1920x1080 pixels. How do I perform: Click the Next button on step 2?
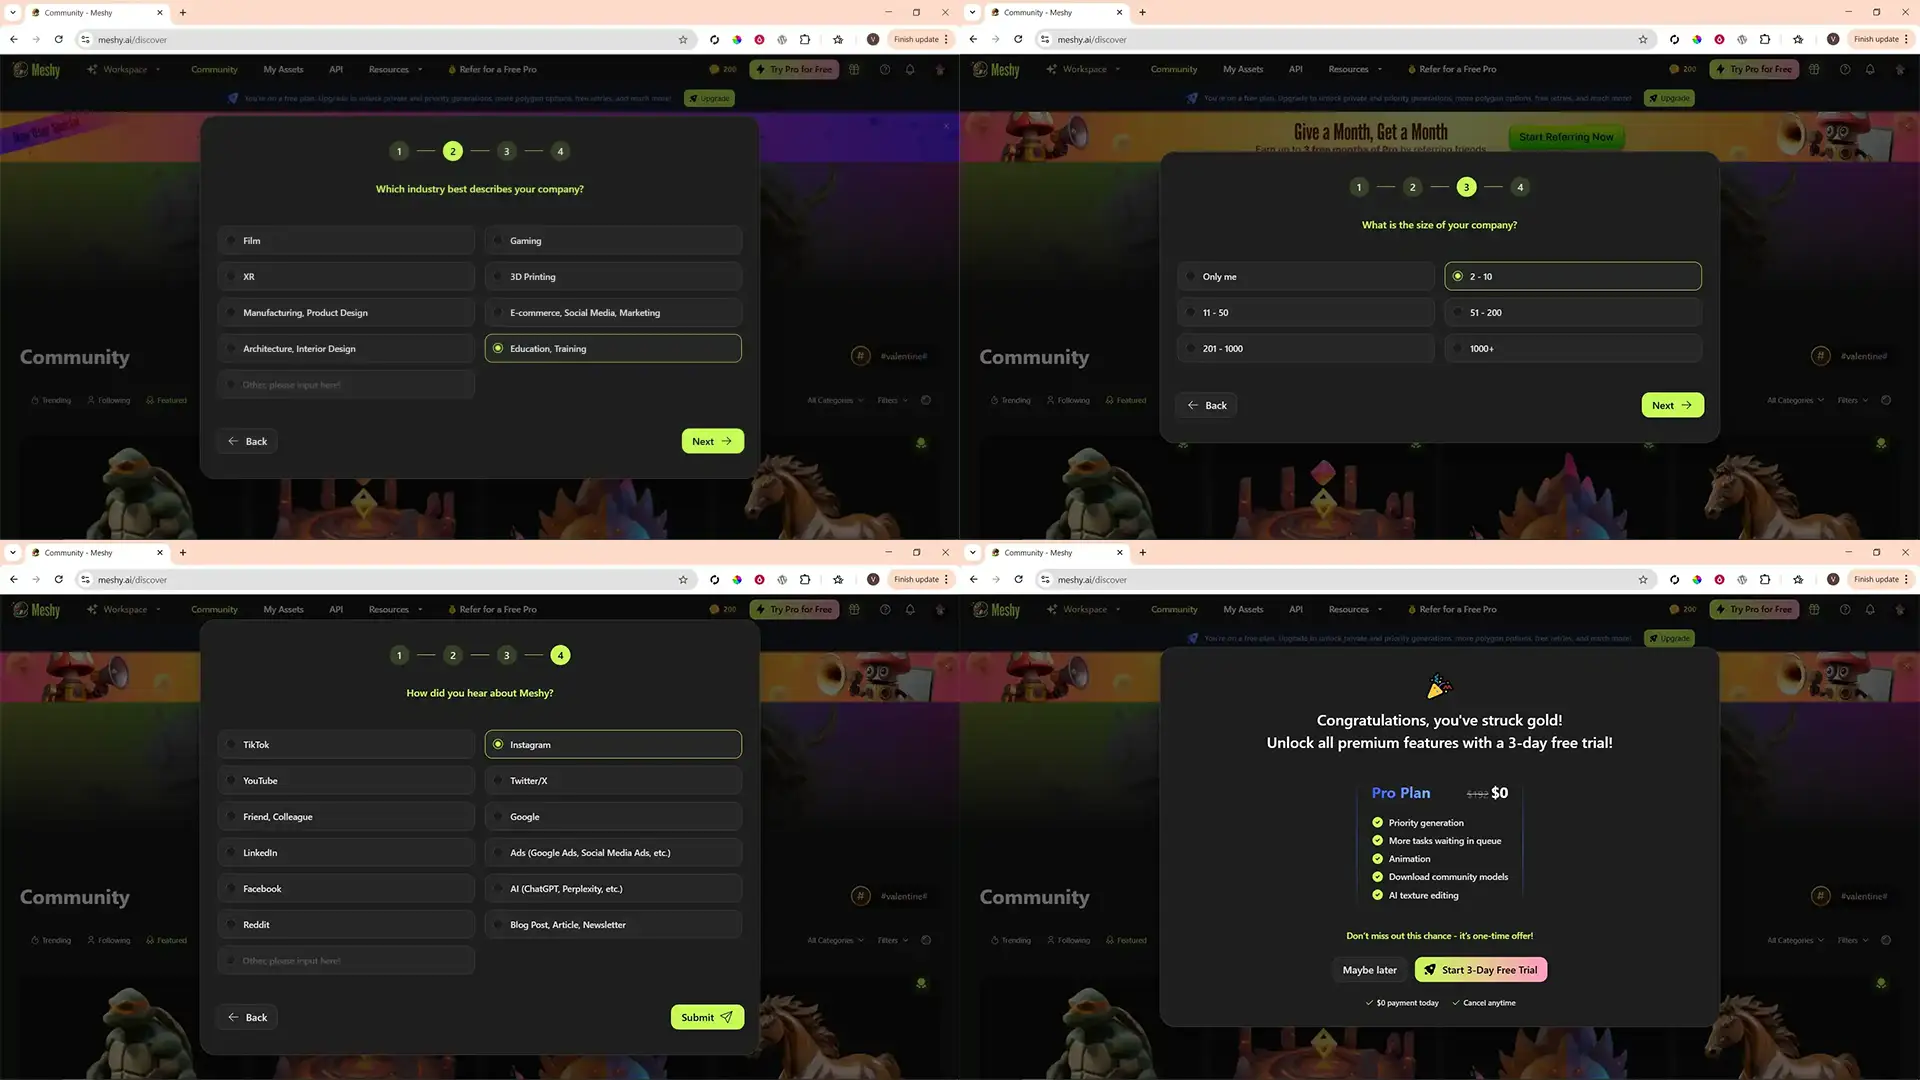coord(712,440)
